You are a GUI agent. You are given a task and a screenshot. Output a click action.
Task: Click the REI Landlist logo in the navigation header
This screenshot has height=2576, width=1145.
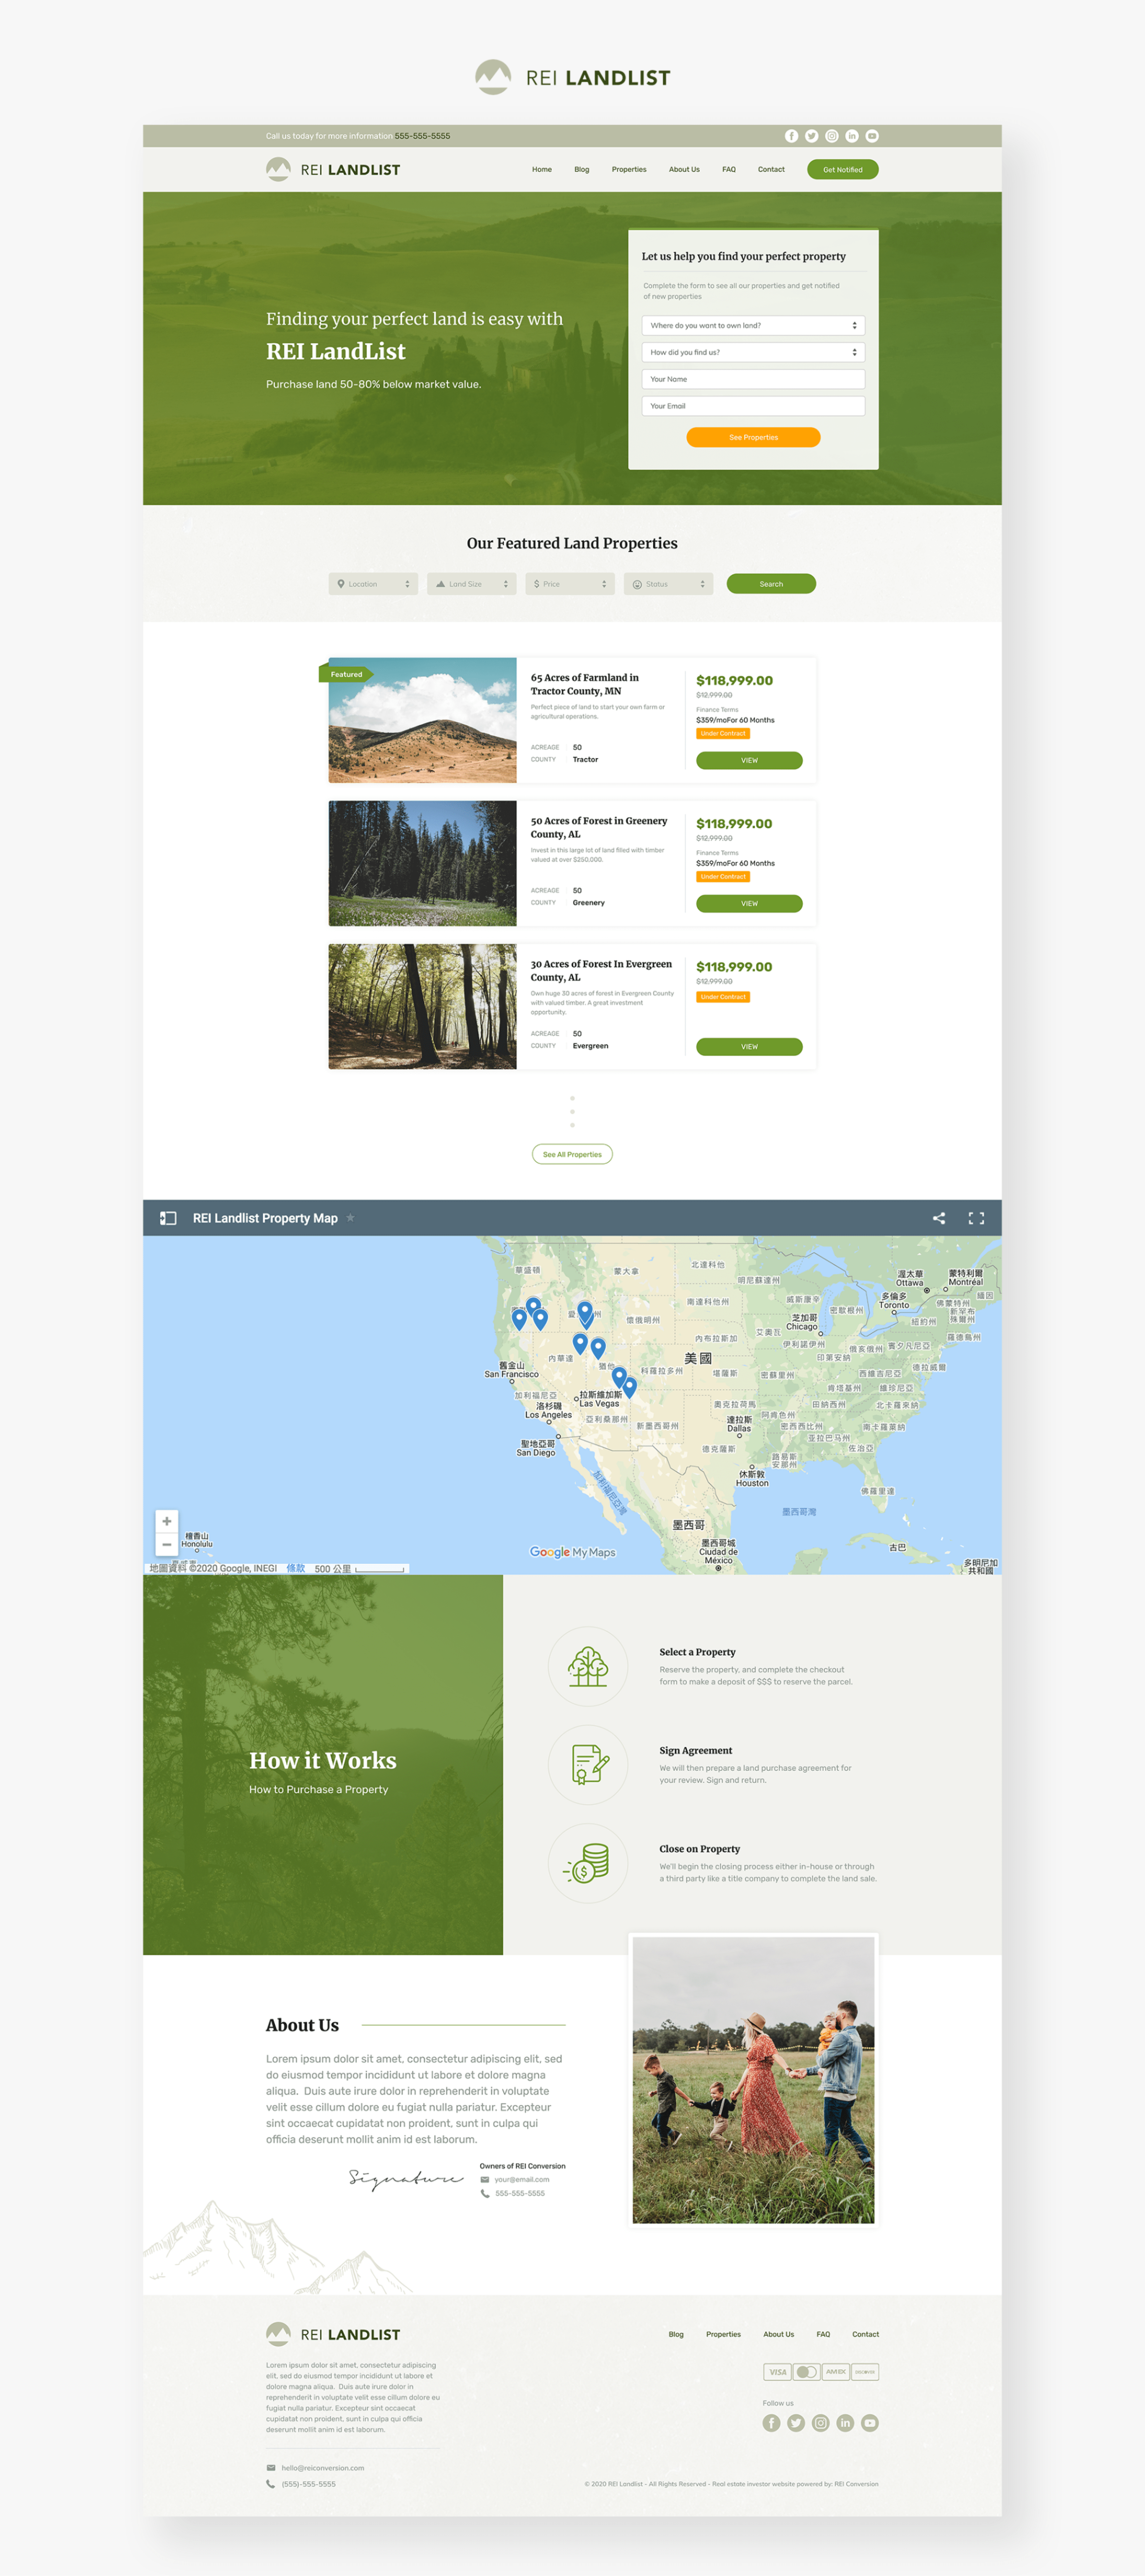click(x=333, y=170)
